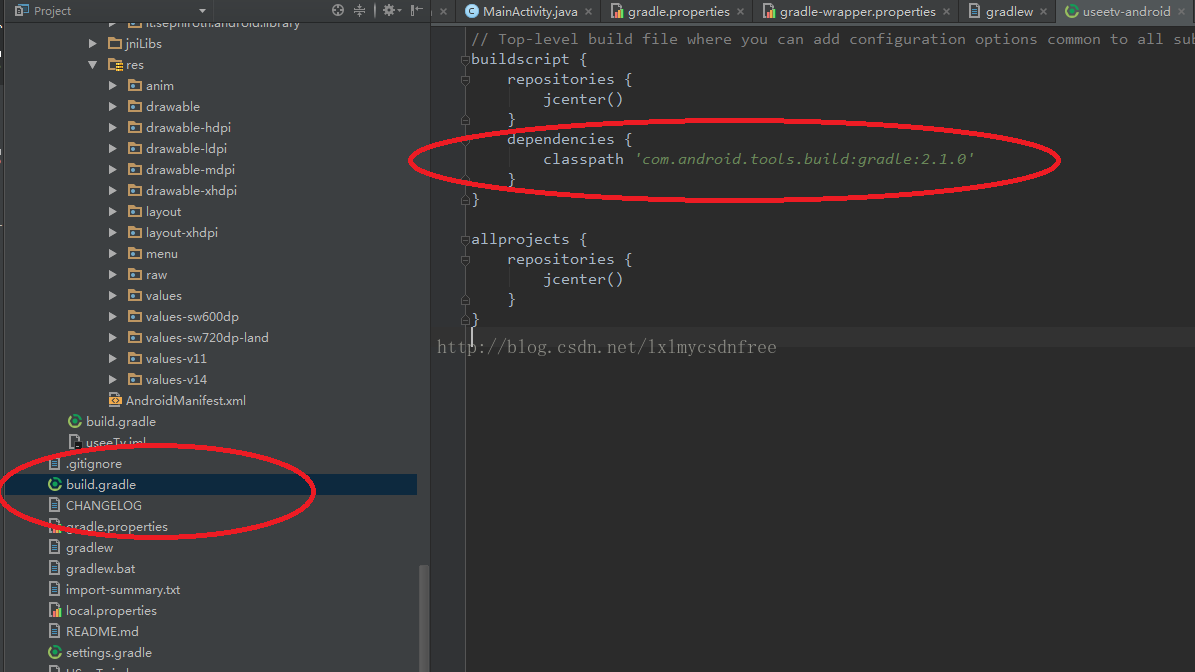Click the selected build.gradle Gradle icon
Image resolution: width=1195 pixels, height=672 pixels.
tap(55, 484)
